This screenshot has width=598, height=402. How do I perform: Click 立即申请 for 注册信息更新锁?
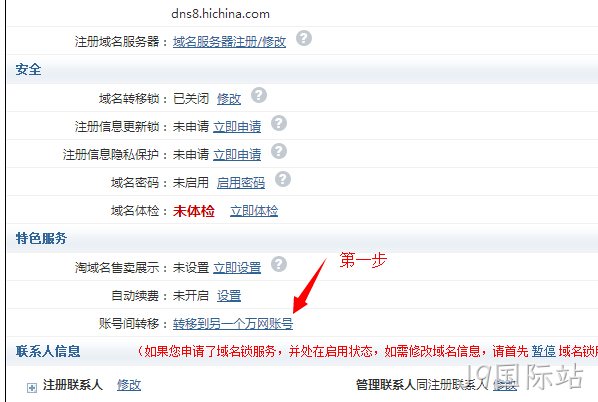[237, 127]
